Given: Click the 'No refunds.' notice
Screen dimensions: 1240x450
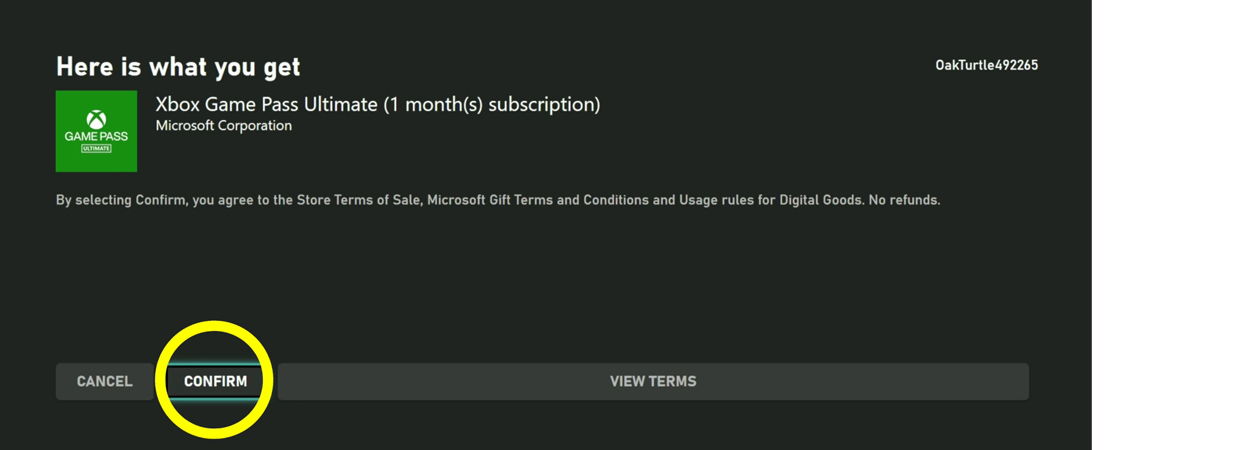Looking at the screenshot, I should pyautogui.click(x=904, y=200).
